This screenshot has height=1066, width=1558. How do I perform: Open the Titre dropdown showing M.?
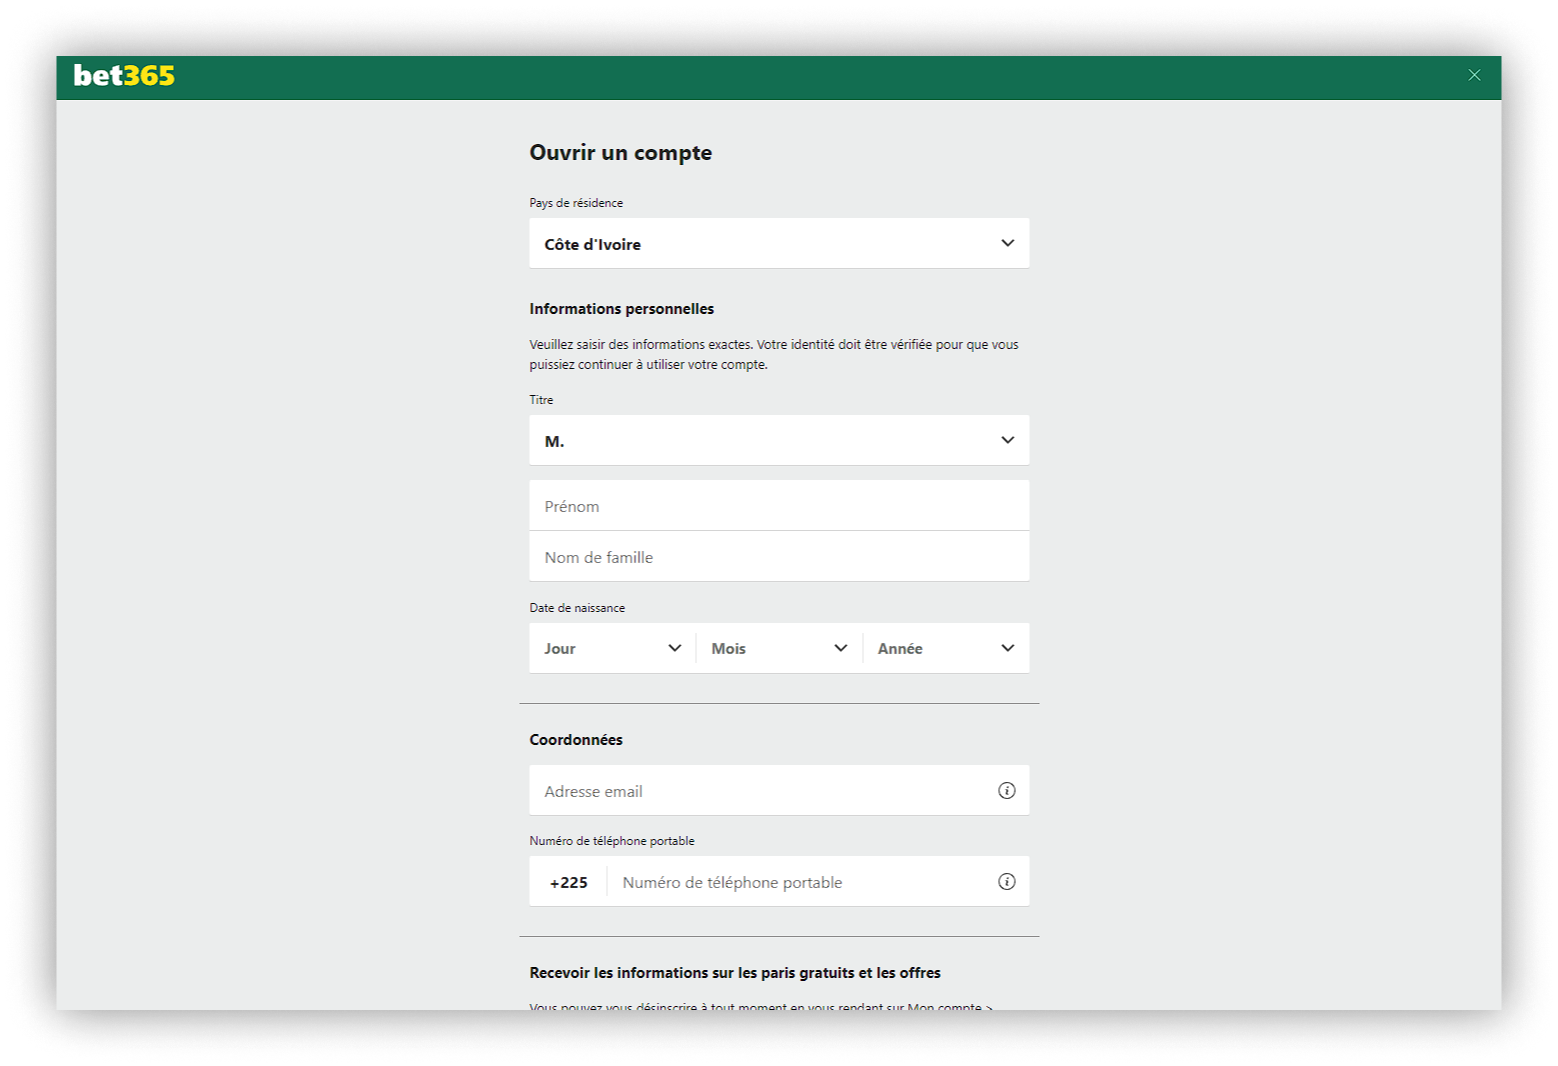pos(760,440)
